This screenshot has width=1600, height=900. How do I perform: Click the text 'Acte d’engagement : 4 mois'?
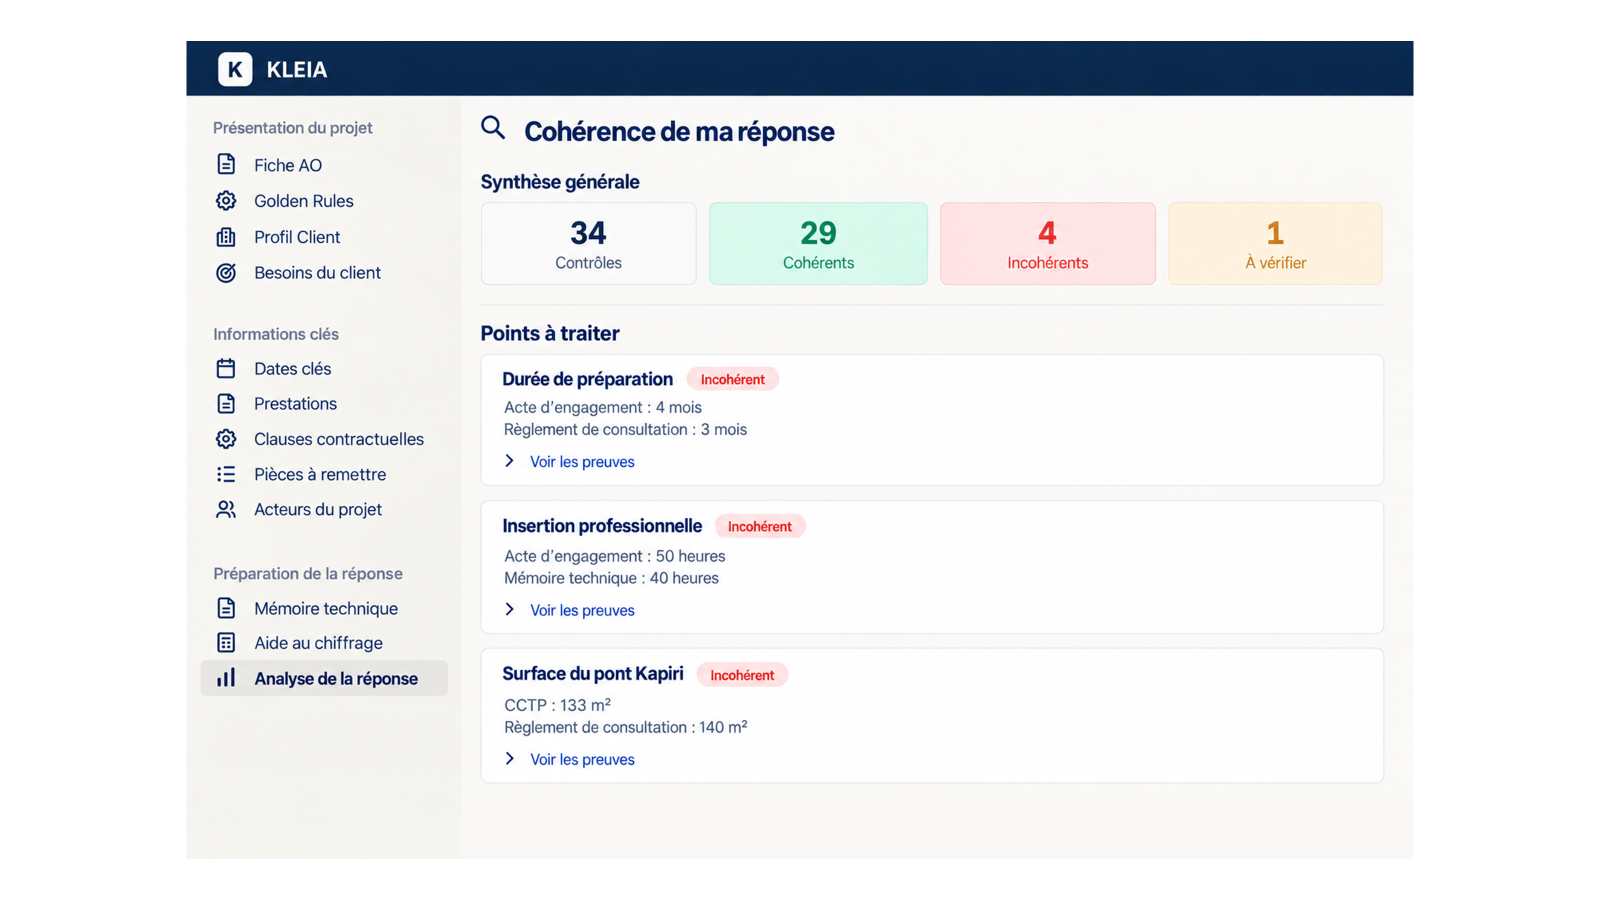tap(603, 407)
